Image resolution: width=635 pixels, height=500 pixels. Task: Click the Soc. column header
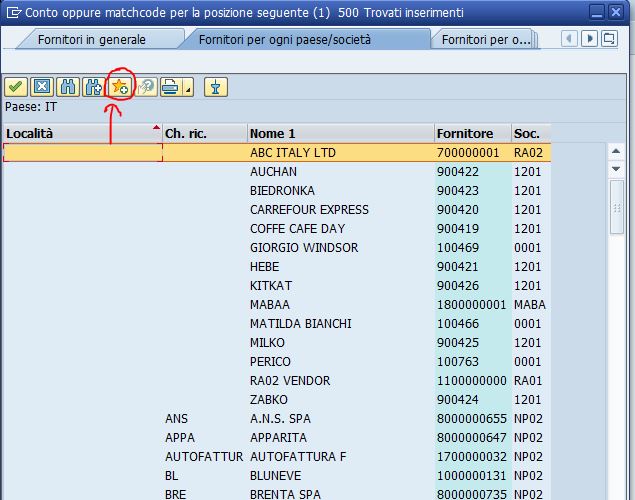[531, 134]
